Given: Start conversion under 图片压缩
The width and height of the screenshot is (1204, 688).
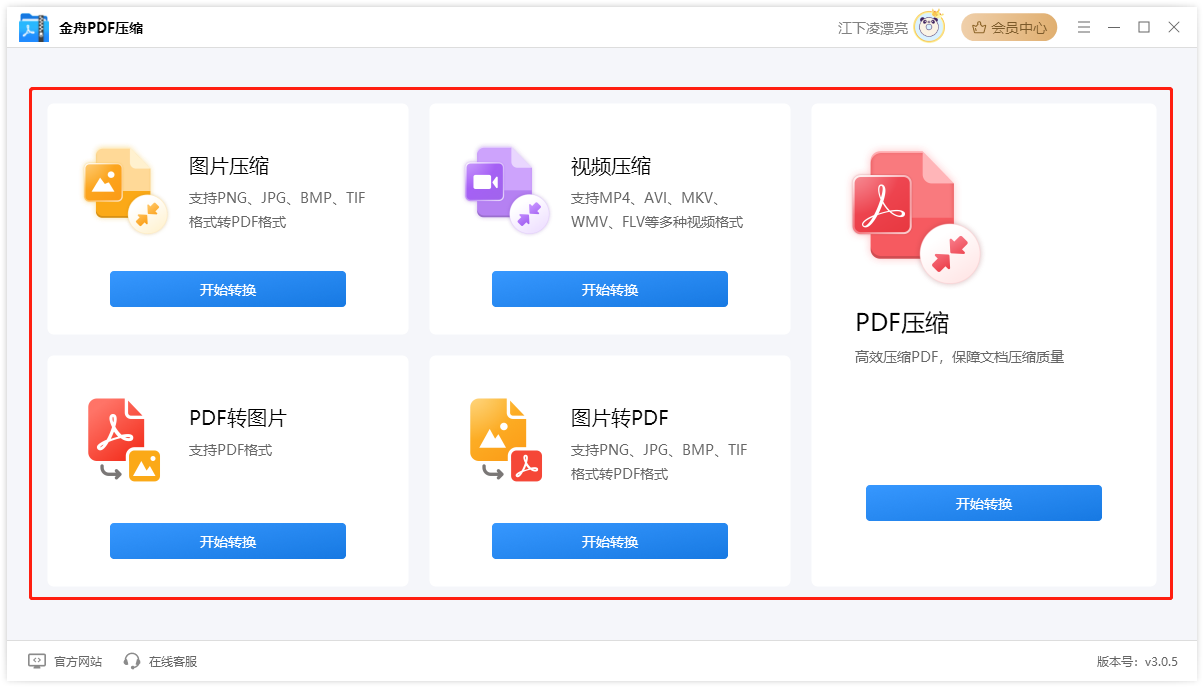Looking at the screenshot, I should (x=227, y=288).
